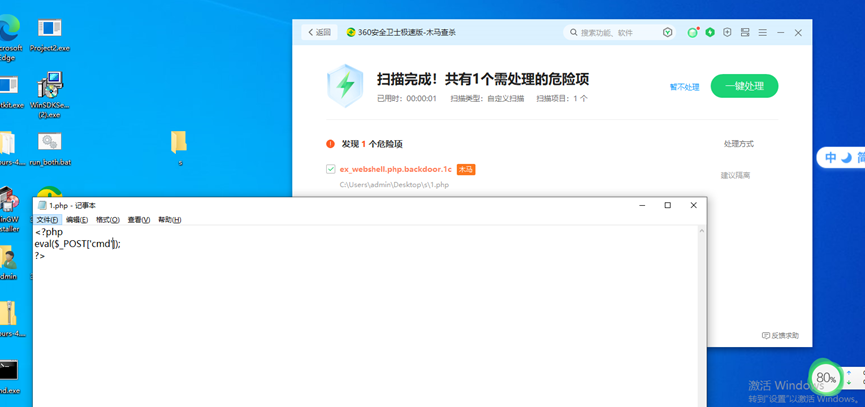865x407 pixels.
Task: Click the ex_webshell.php.backdoor.1c threat name
Action: 396,169
